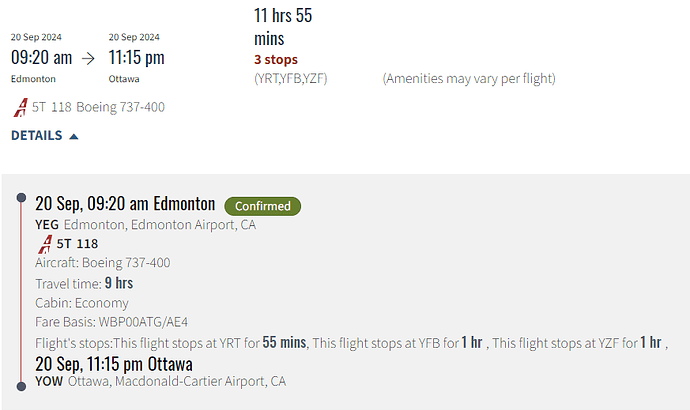
Task: Click the up caret beside DETAILS
Action: pyautogui.click(x=74, y=135)
